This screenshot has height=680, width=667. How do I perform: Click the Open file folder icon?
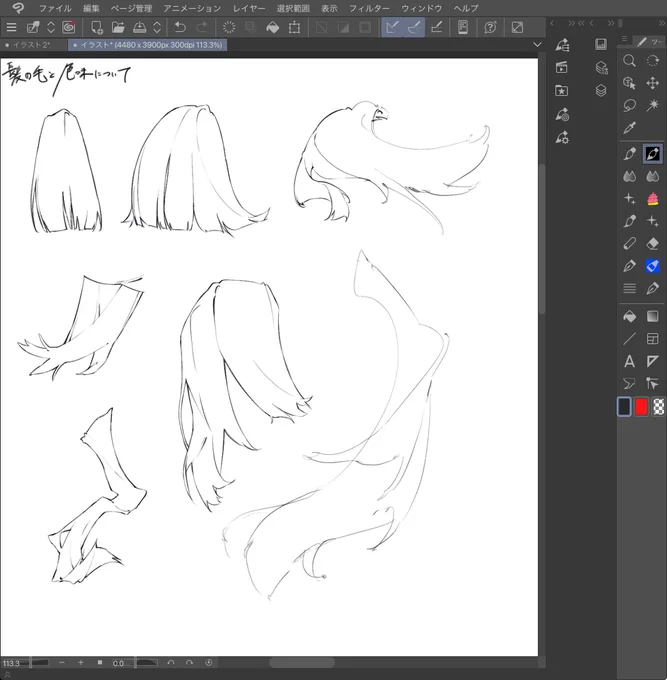(x=118, y=28)
